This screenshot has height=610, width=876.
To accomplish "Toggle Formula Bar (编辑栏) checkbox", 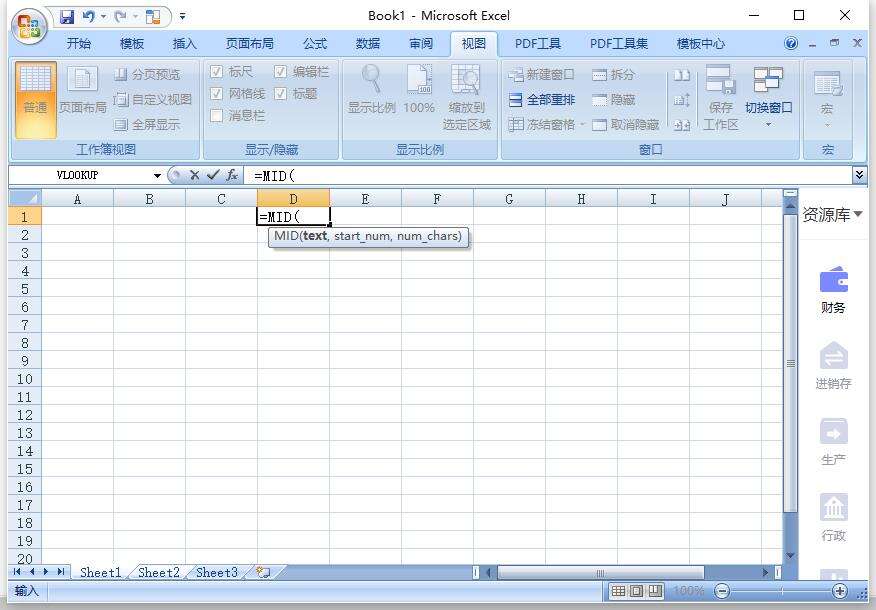I will coord(280,72).
